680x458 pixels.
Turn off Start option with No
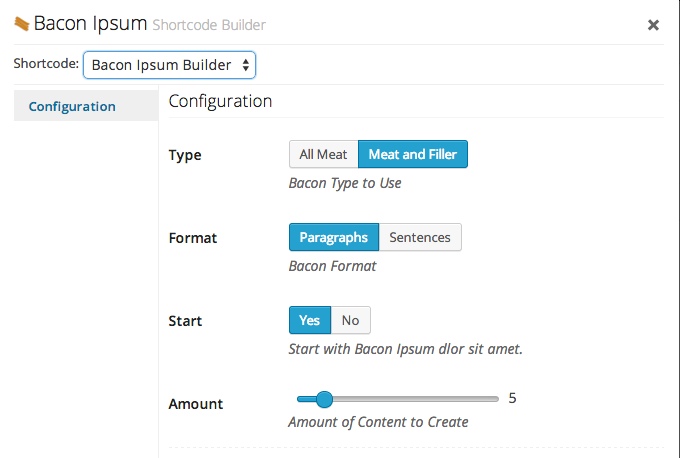(x=350, y=320)
